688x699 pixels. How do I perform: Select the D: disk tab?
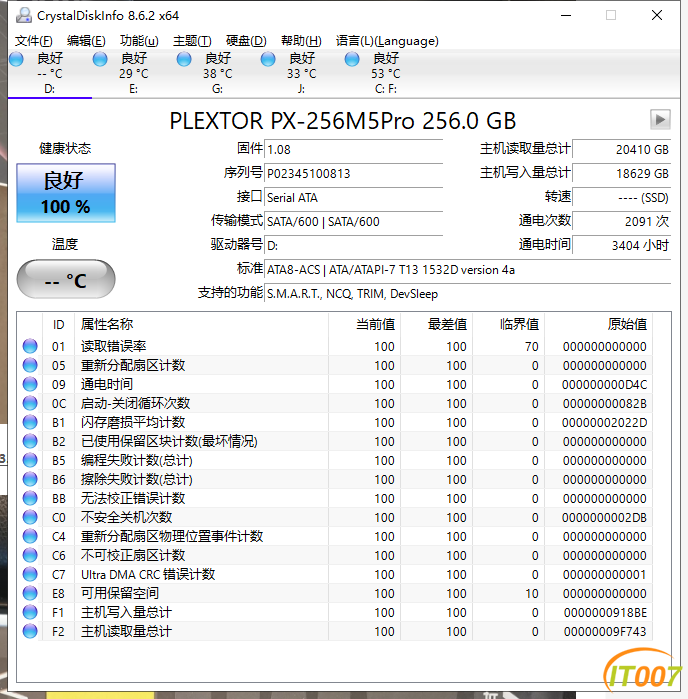coord(49,74)
